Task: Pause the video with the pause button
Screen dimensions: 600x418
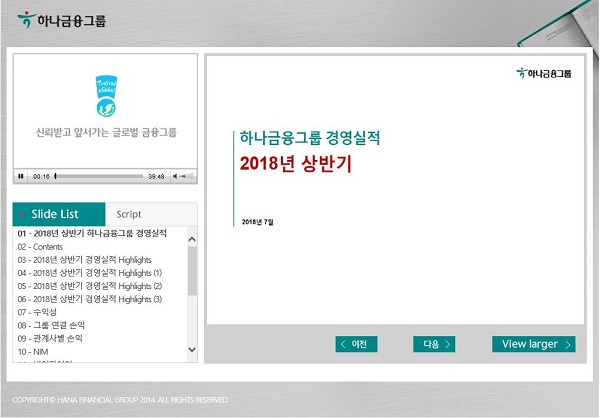Action: [x=21, y=176]
